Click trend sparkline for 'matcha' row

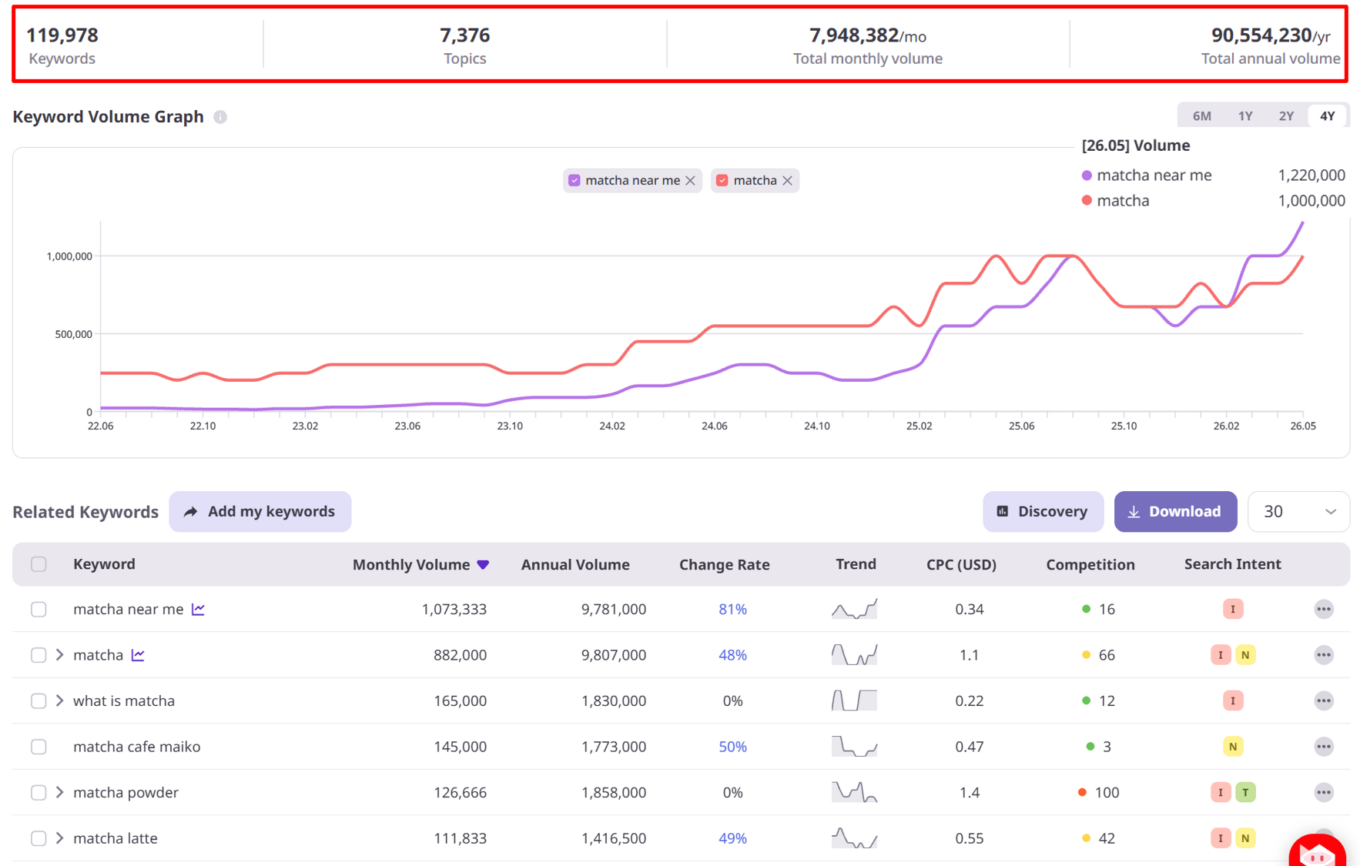(x=854, y=655)
